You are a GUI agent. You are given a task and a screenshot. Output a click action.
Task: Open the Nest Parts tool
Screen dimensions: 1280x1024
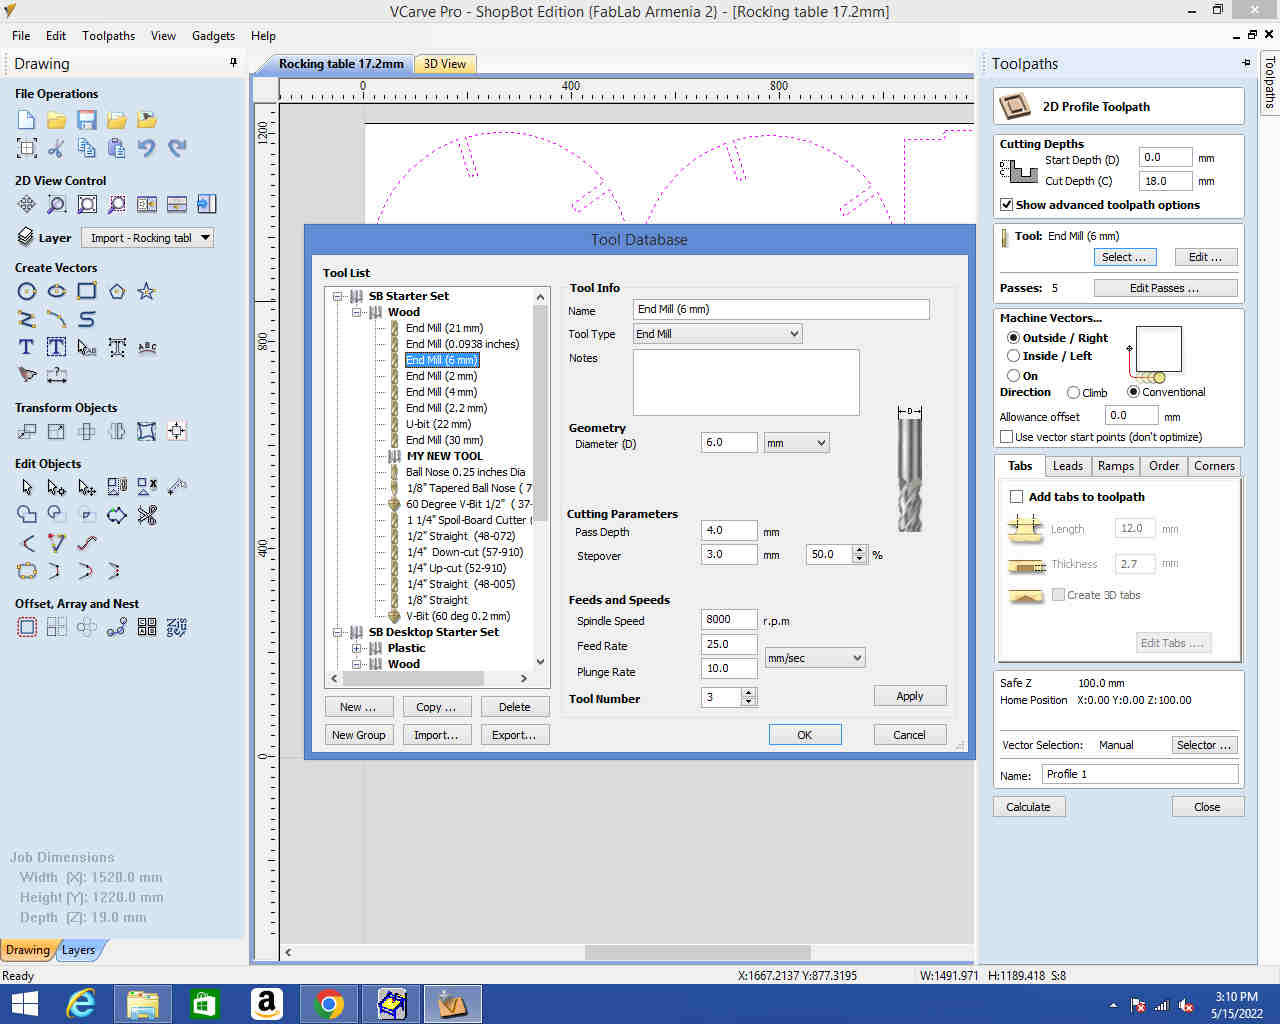(x=177, y=627)
